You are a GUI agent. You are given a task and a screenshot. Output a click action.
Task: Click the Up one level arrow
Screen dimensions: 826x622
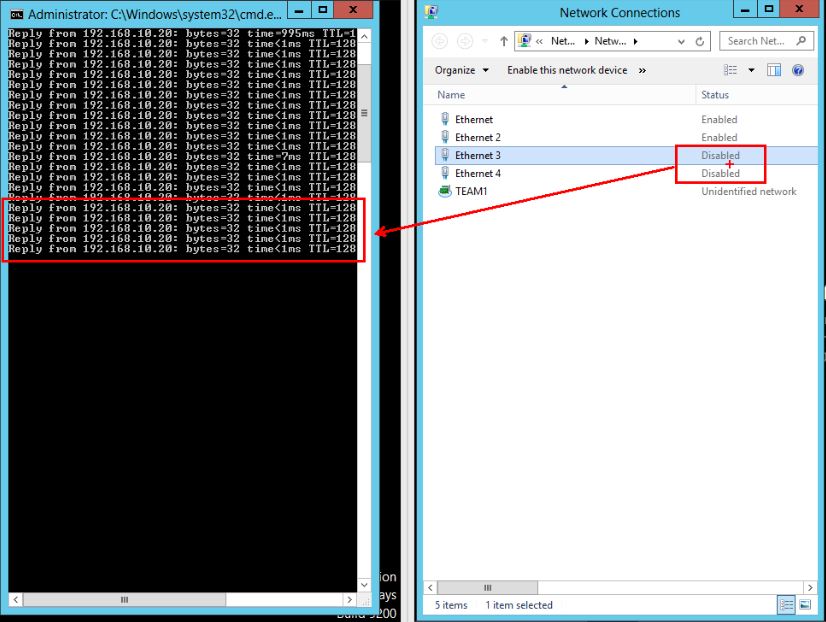[x=503, y=42]
